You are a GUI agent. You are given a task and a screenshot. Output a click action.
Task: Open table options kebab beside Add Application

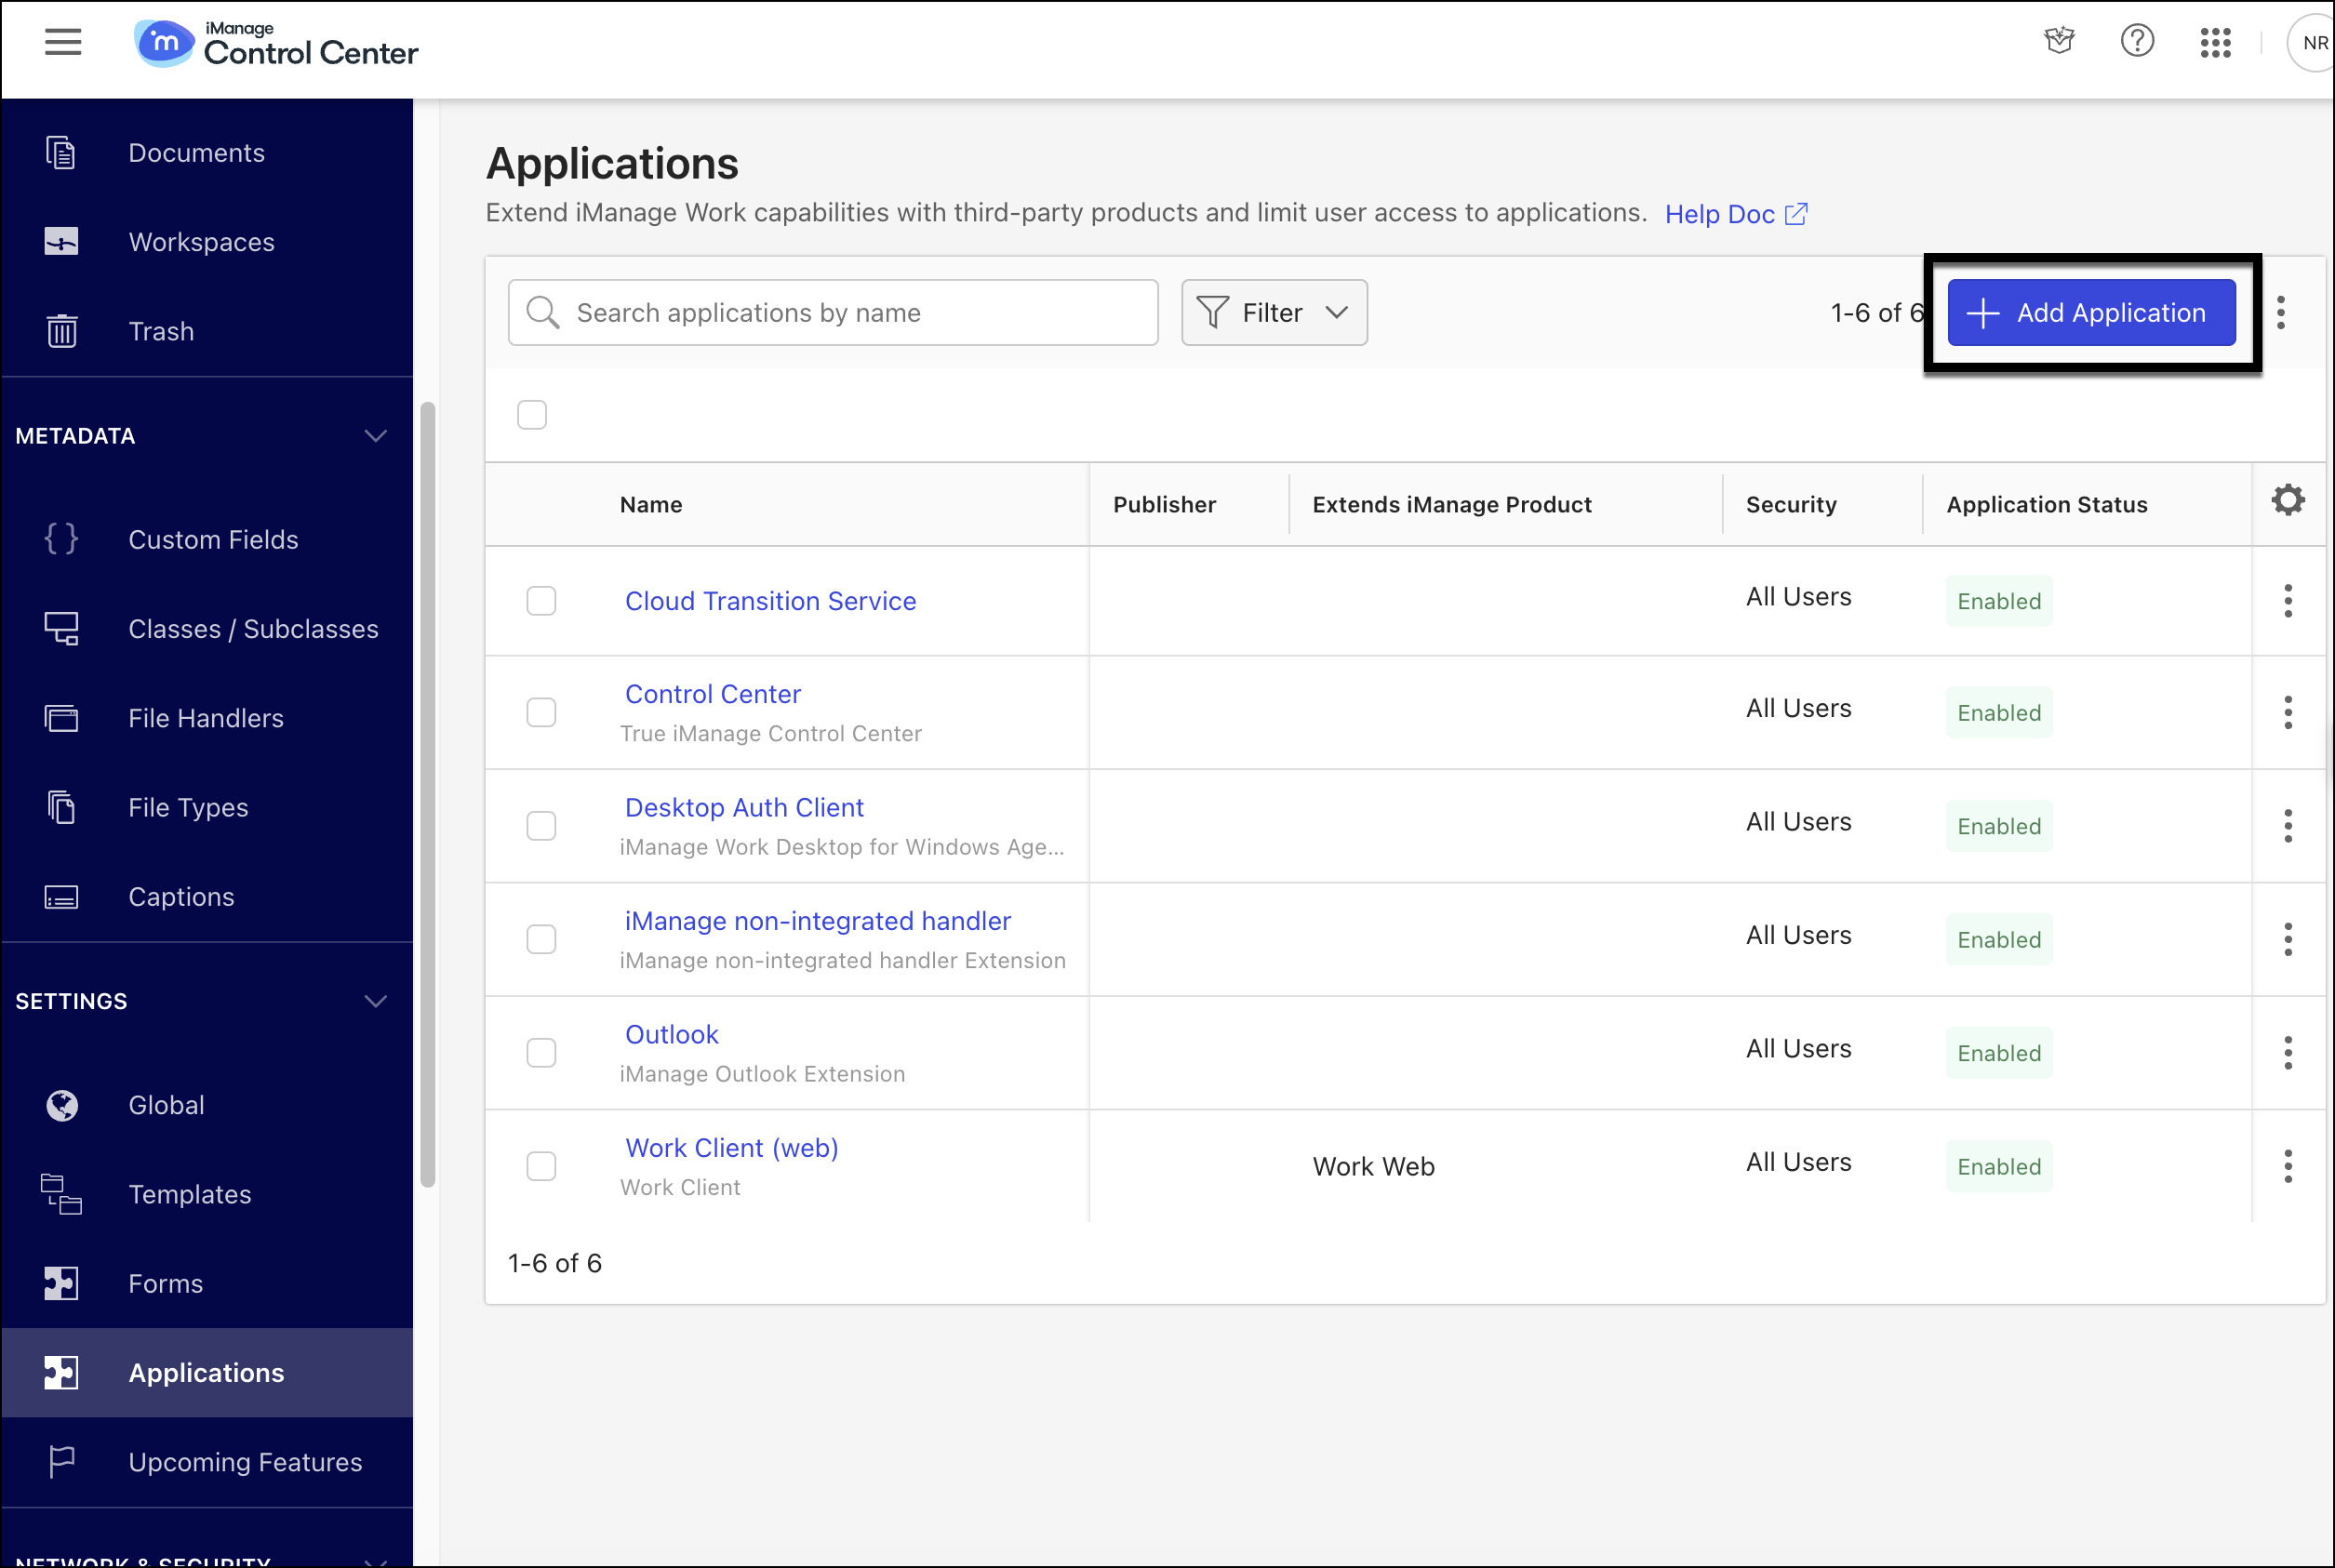pos(2280,313)
